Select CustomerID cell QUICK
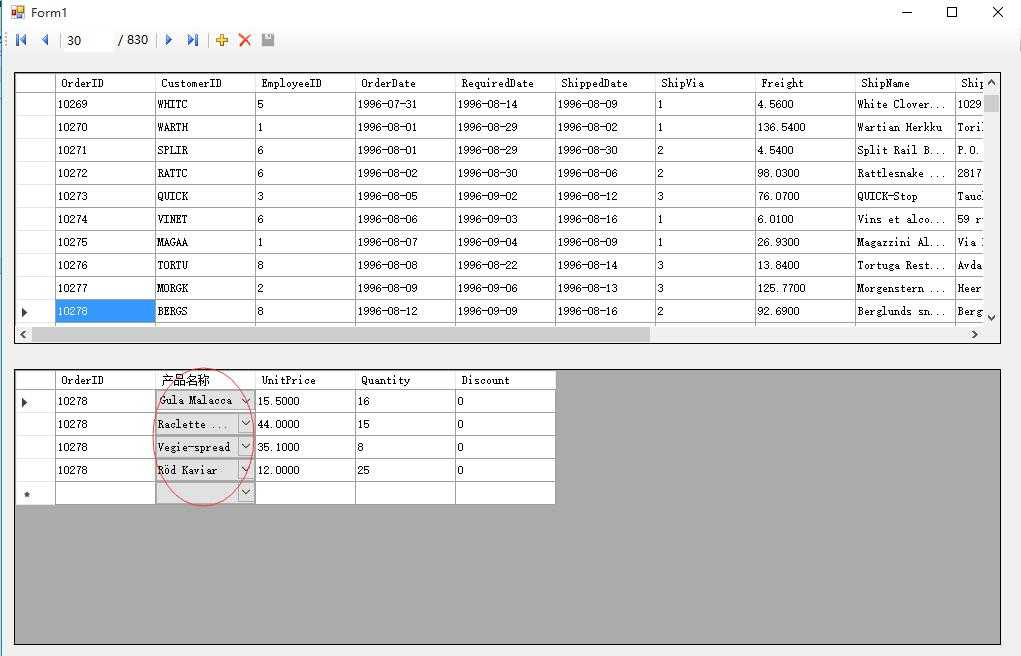Viewport: 1021px width, 656px height. 205,196
